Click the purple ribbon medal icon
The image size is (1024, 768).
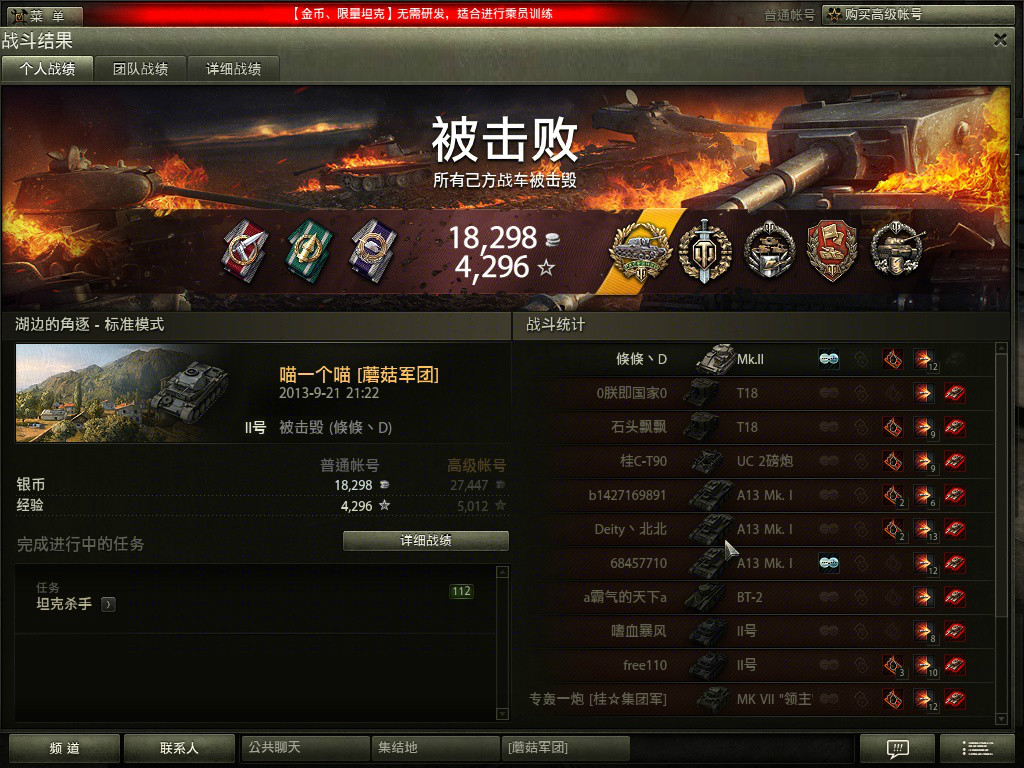click(x=372, y=250)
